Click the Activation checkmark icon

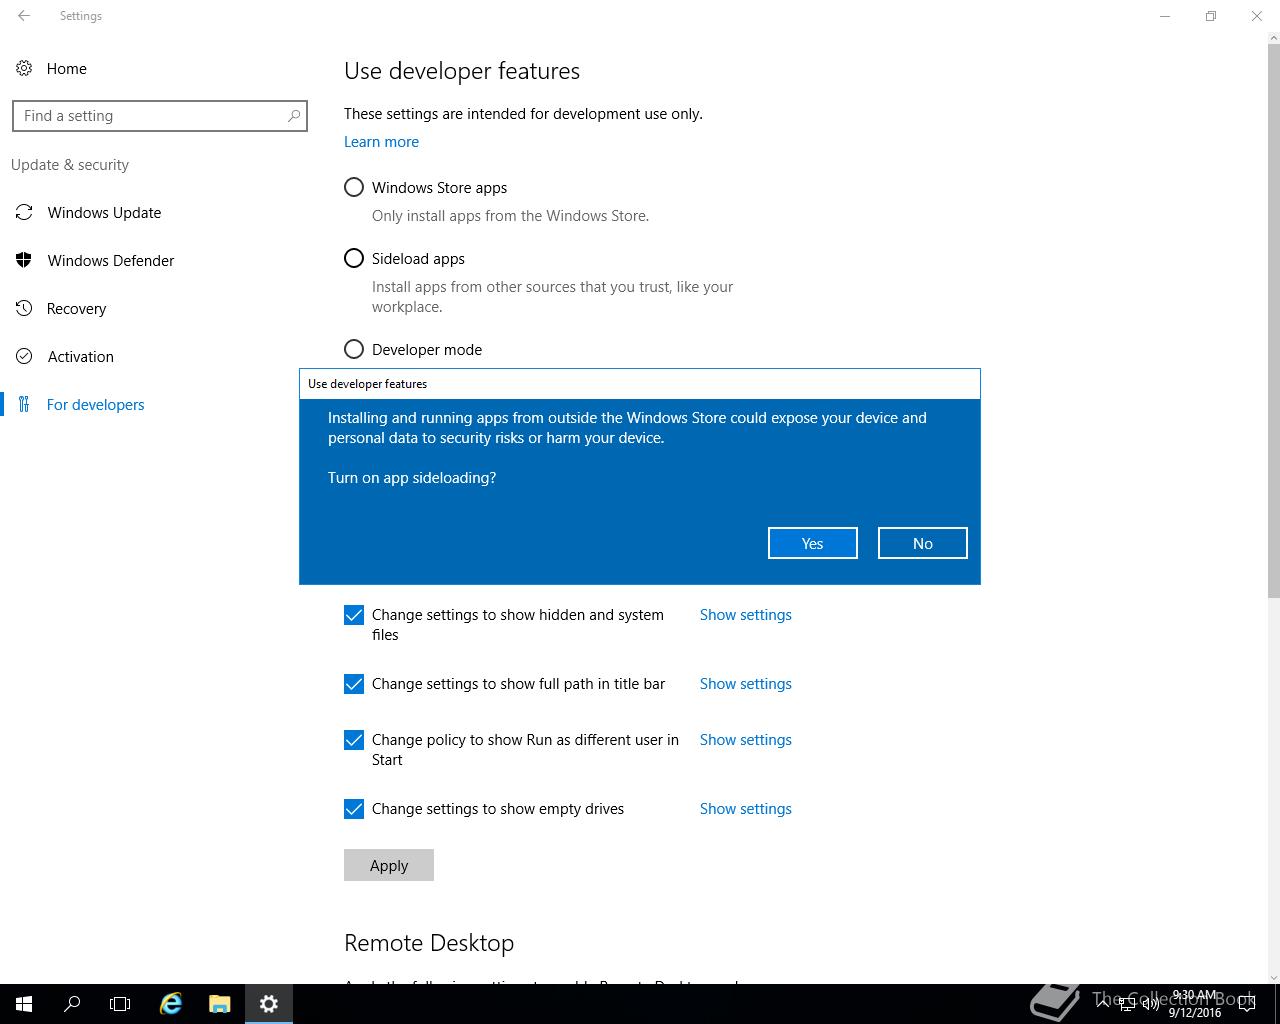click(x=24, y=357)
